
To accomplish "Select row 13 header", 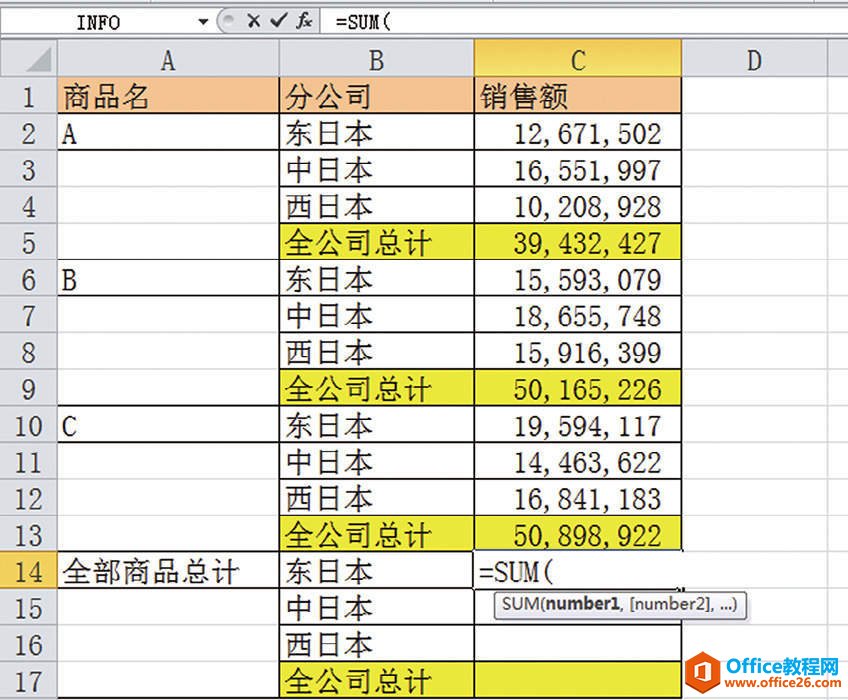I will [x=28, y=534].
